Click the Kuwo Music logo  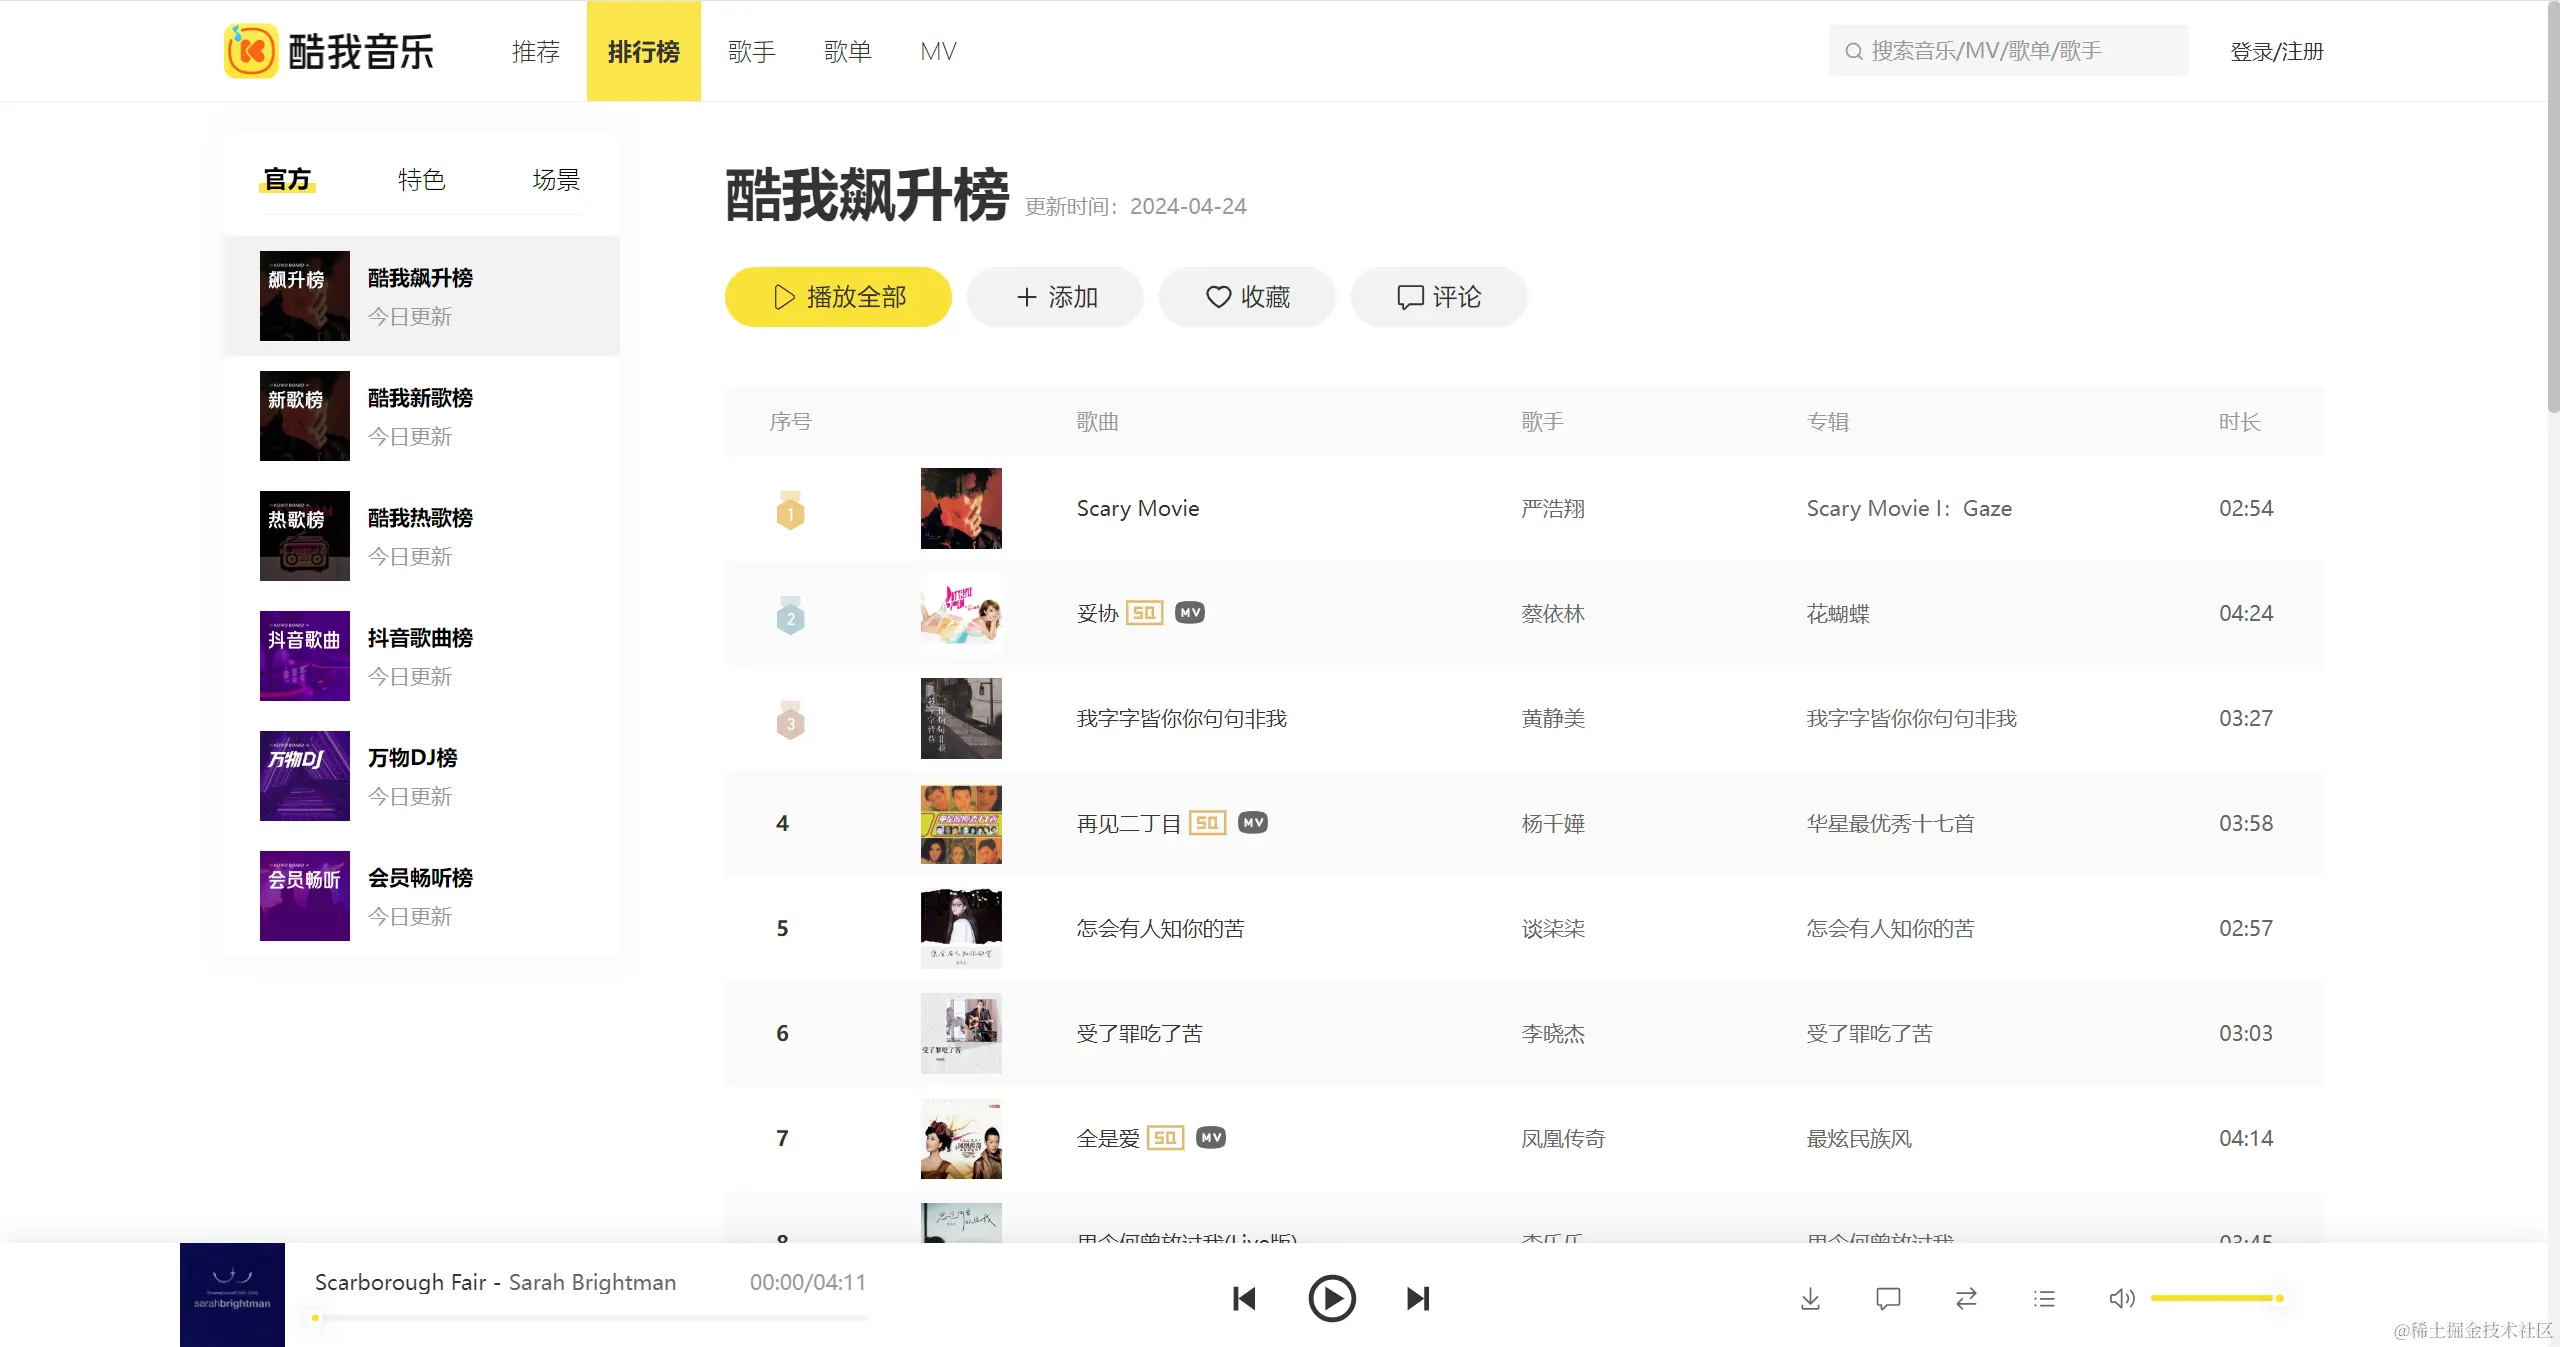(329, 51)
